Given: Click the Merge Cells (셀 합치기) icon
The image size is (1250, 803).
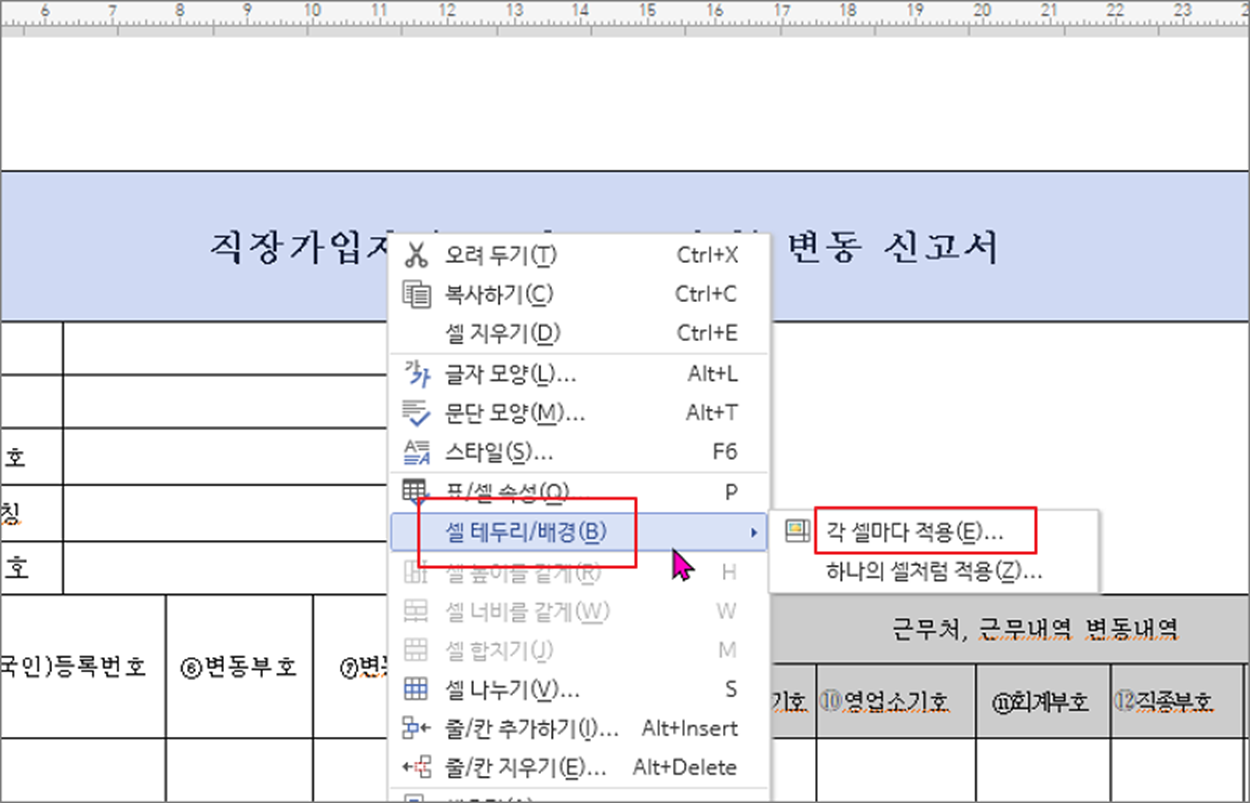Looking at the screenshot, I should pos(415,650).
